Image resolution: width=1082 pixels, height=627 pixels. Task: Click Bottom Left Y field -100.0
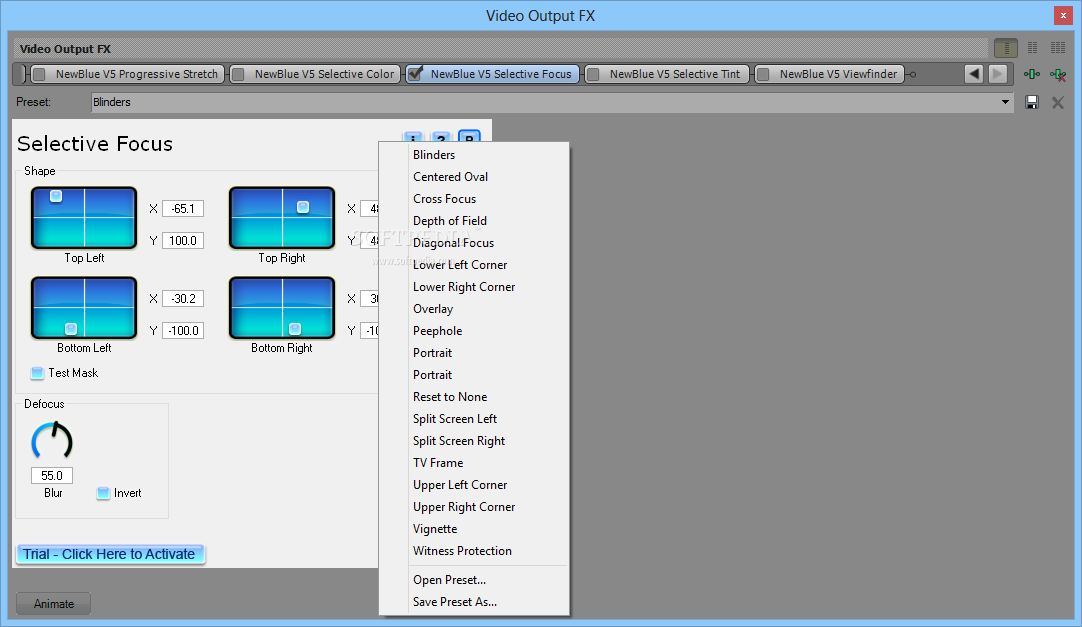click(183, 331)
